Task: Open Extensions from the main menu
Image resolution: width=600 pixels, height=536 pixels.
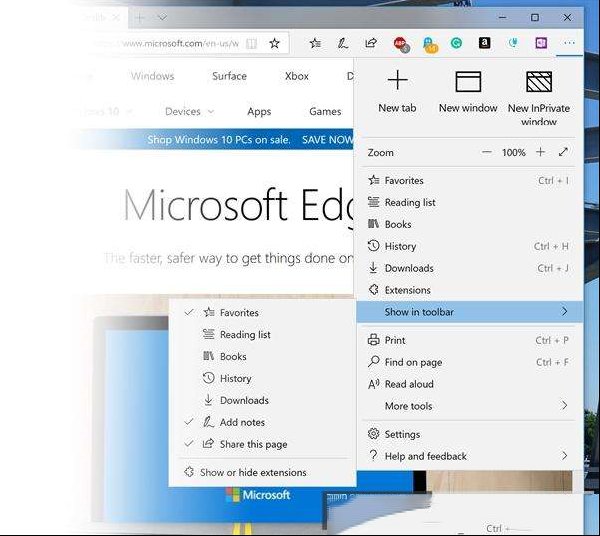Action: point(469,290)
